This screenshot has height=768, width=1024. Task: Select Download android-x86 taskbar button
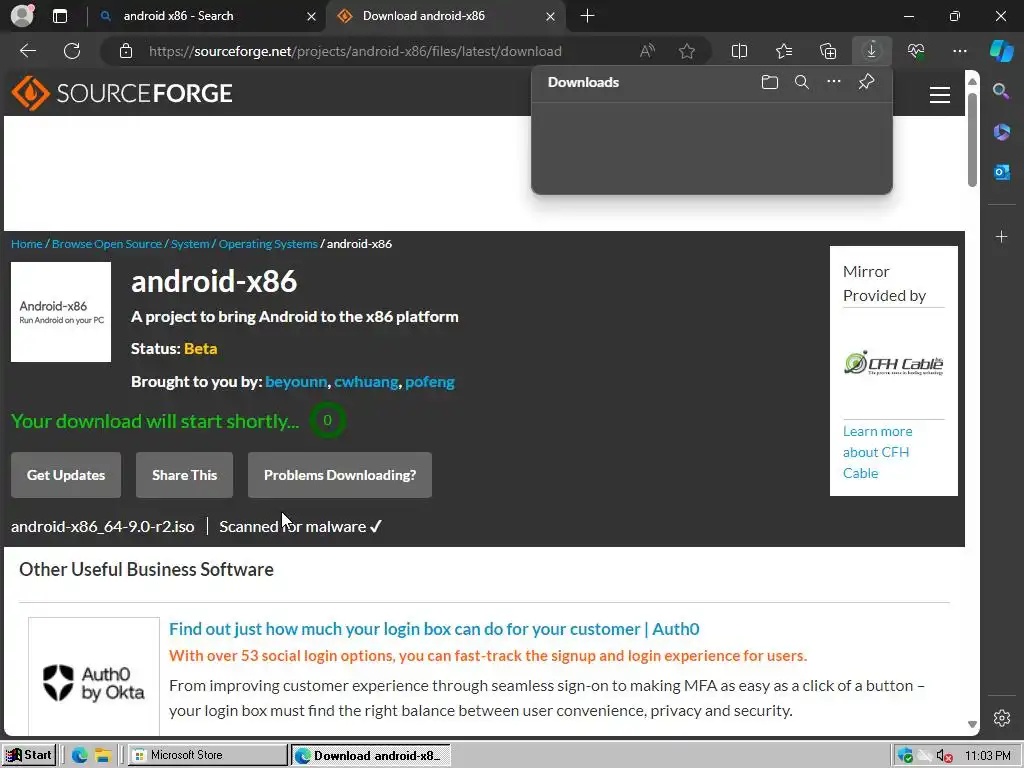[x=370, y=756]
